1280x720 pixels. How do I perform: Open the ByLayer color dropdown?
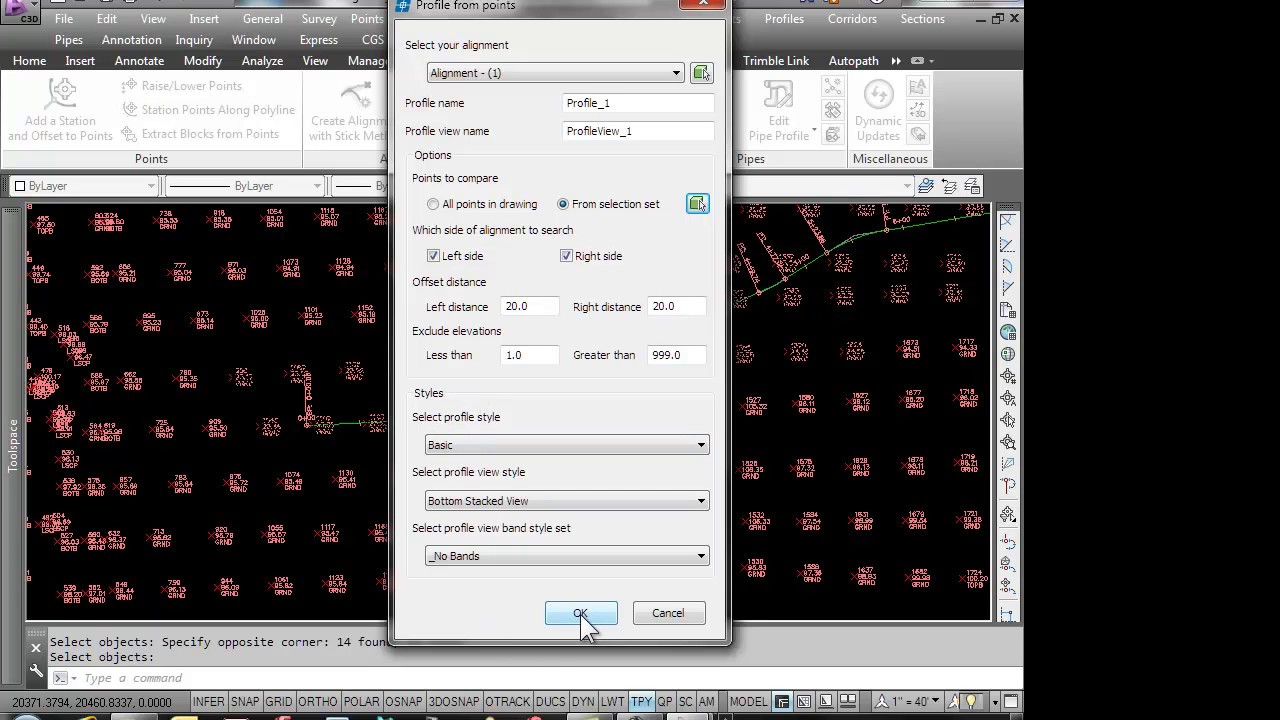[x=84, y=186]
